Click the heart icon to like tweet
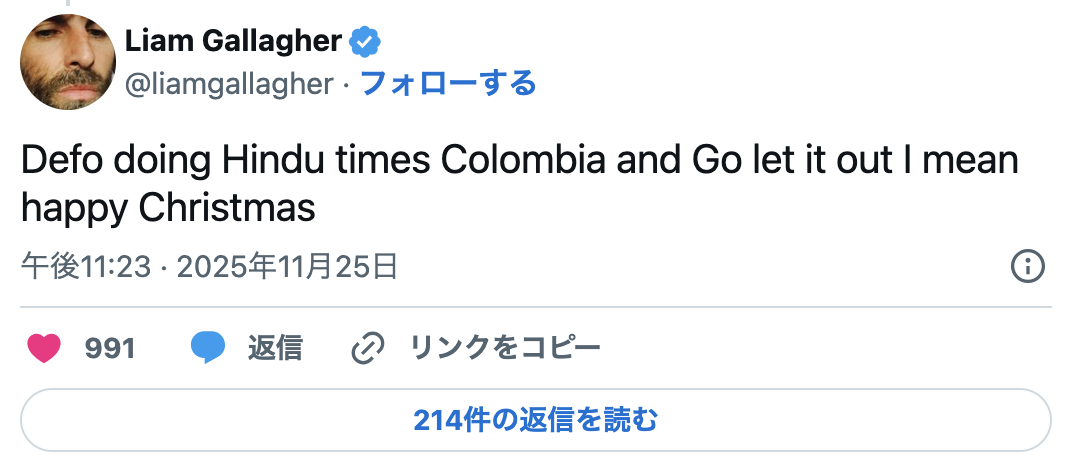 click(43, 348)
